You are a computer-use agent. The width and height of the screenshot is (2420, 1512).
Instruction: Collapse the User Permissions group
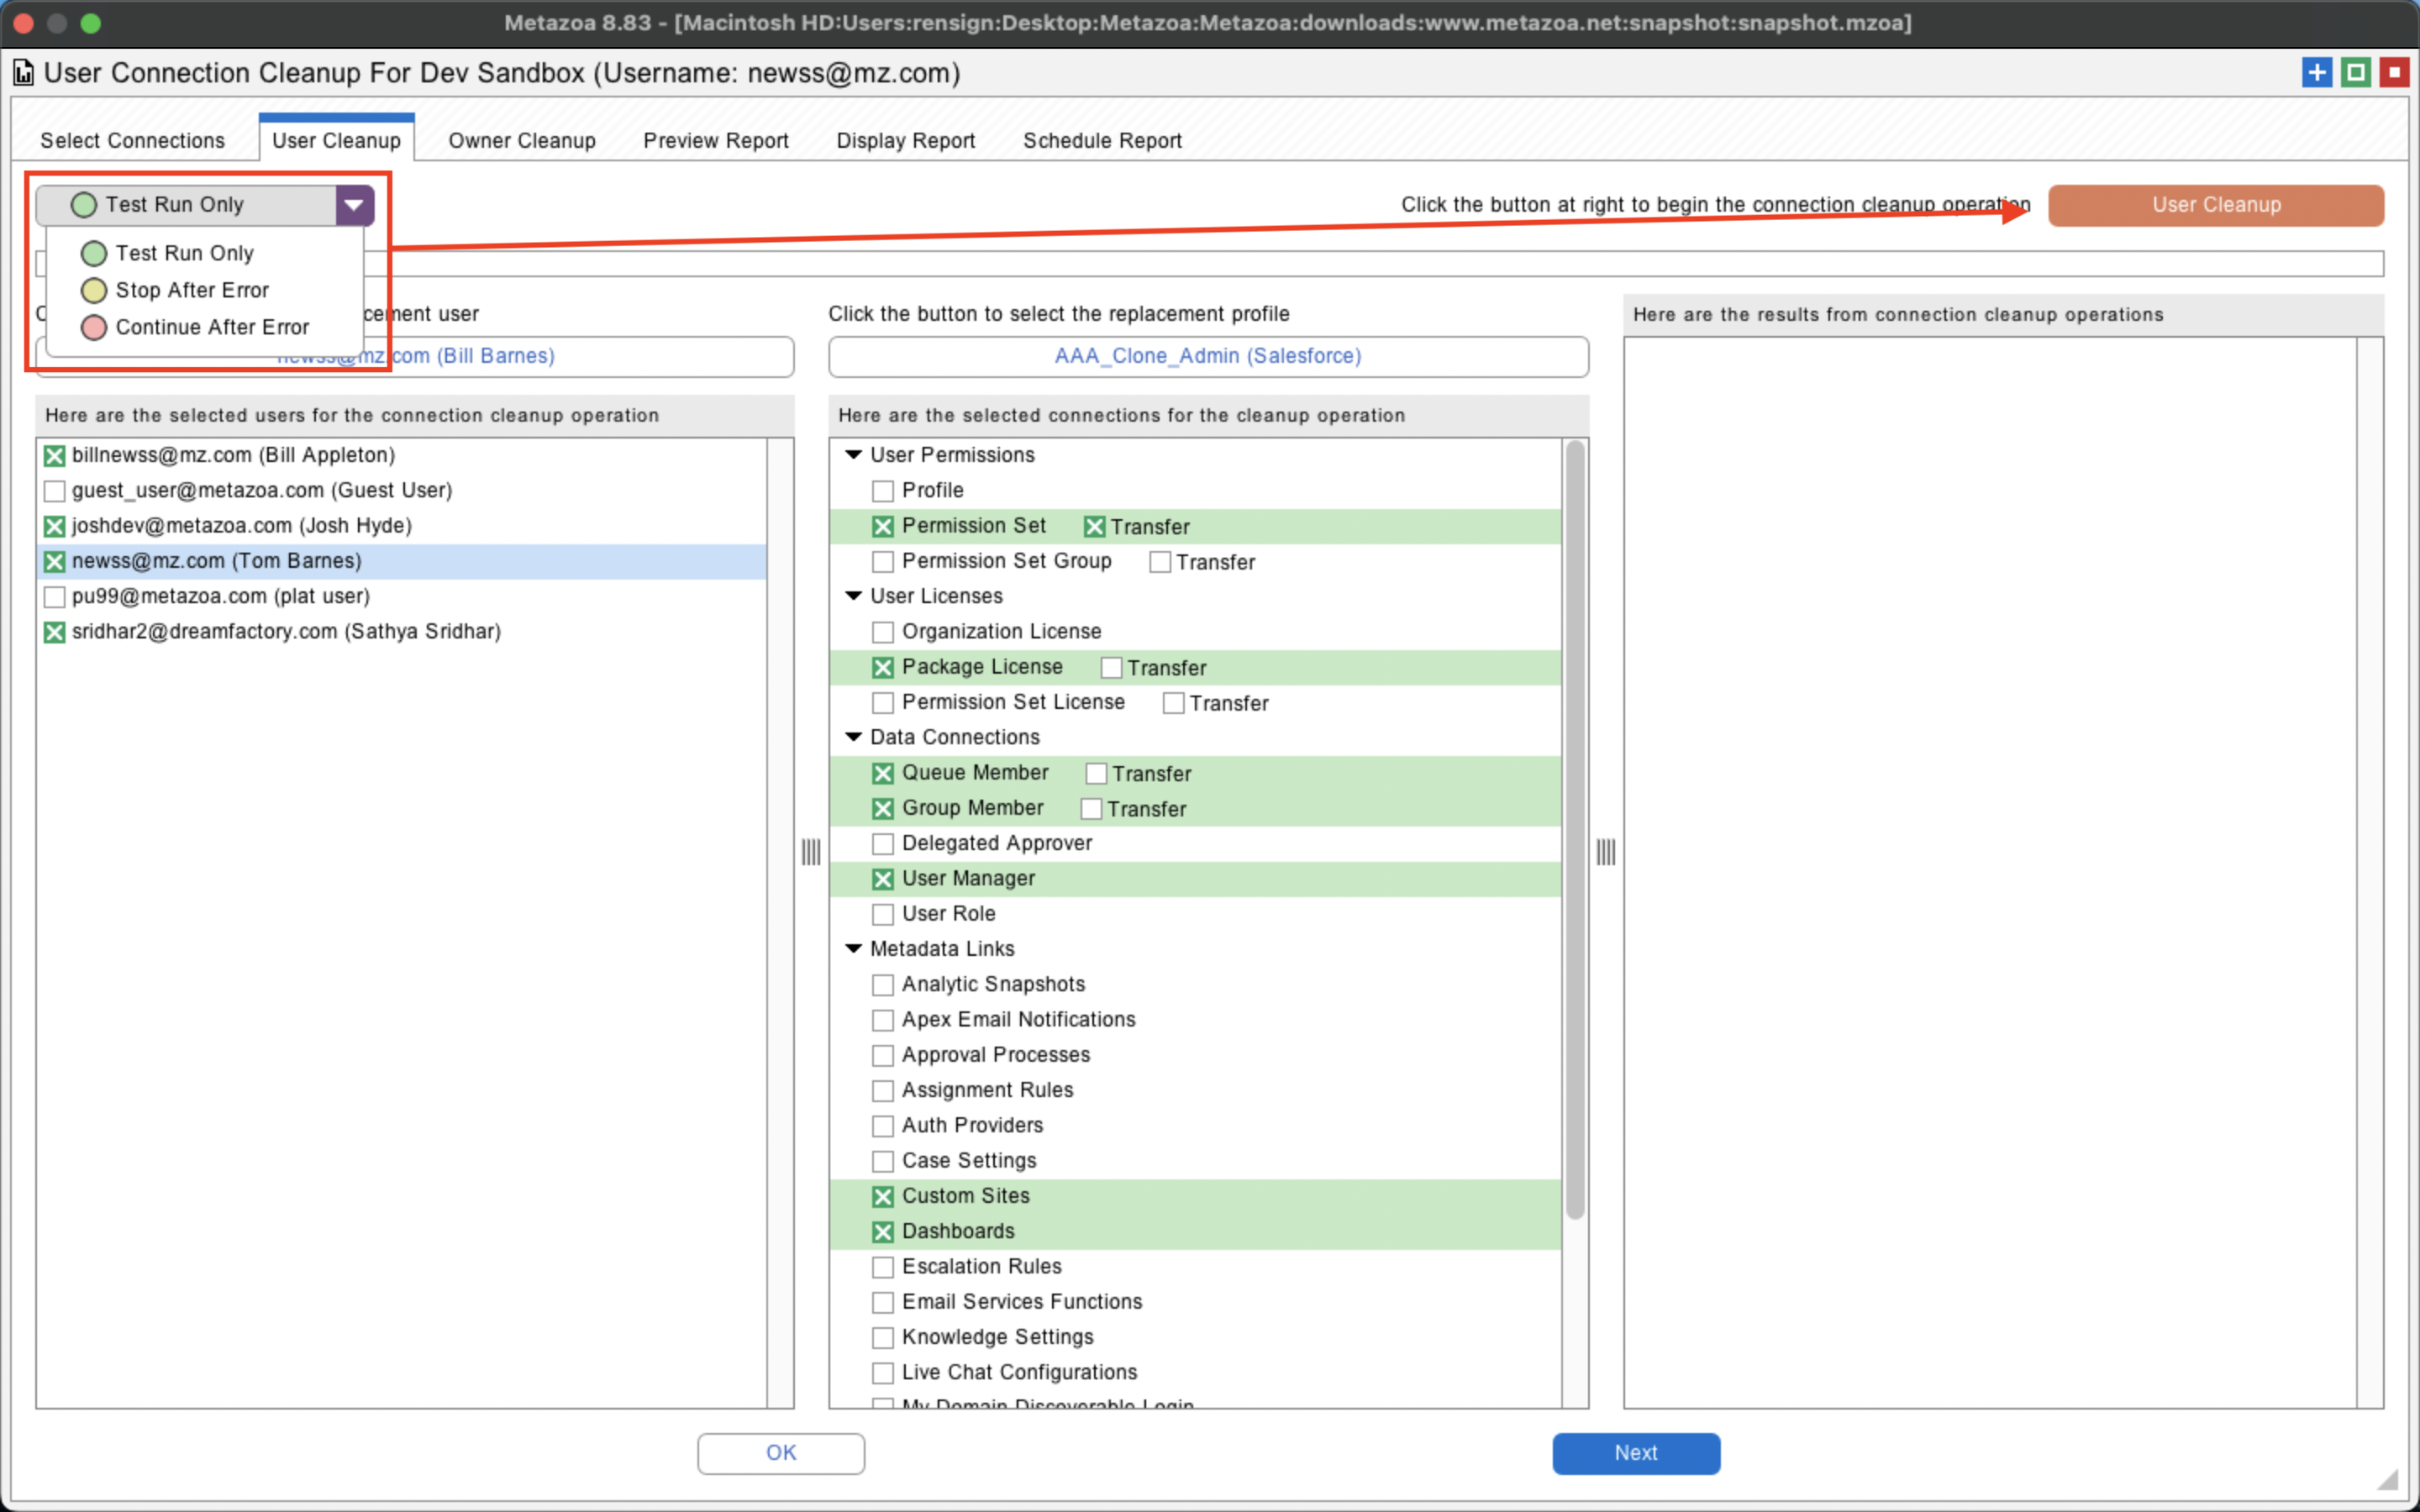(x=853, y=455)
